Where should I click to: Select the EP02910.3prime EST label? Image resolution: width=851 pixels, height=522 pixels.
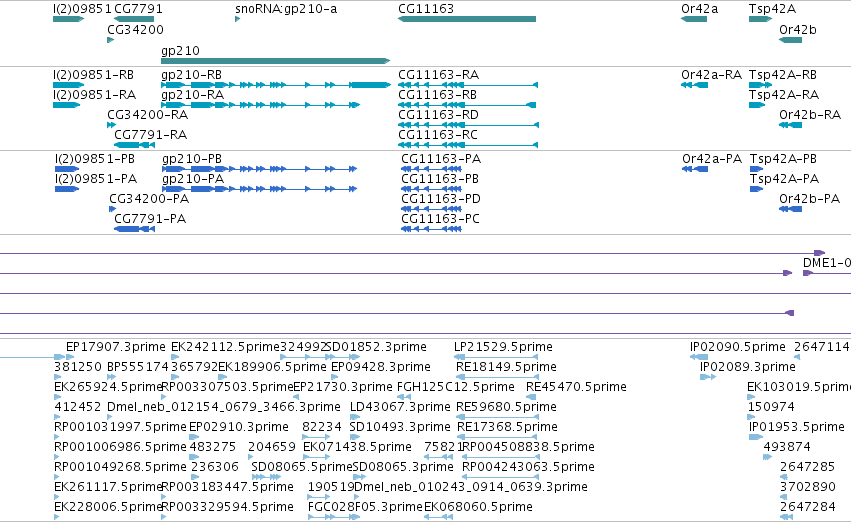[239, 427]
